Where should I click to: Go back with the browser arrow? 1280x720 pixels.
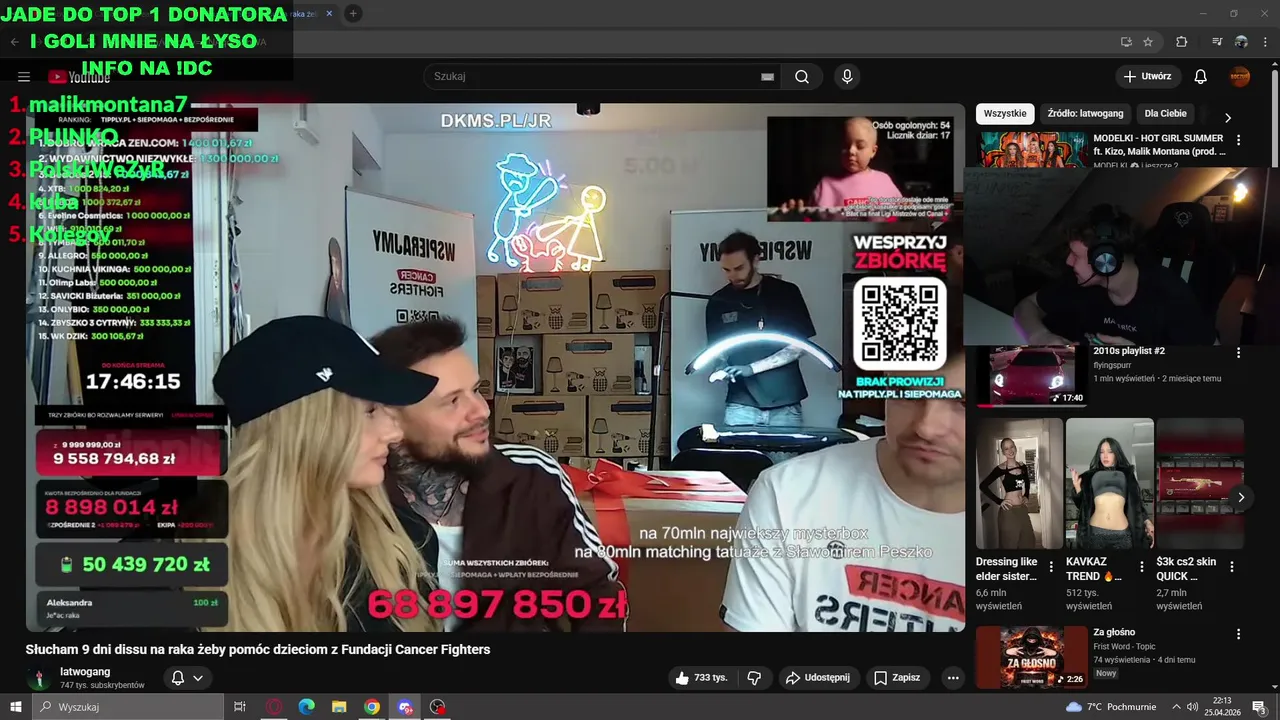[14, 42]
